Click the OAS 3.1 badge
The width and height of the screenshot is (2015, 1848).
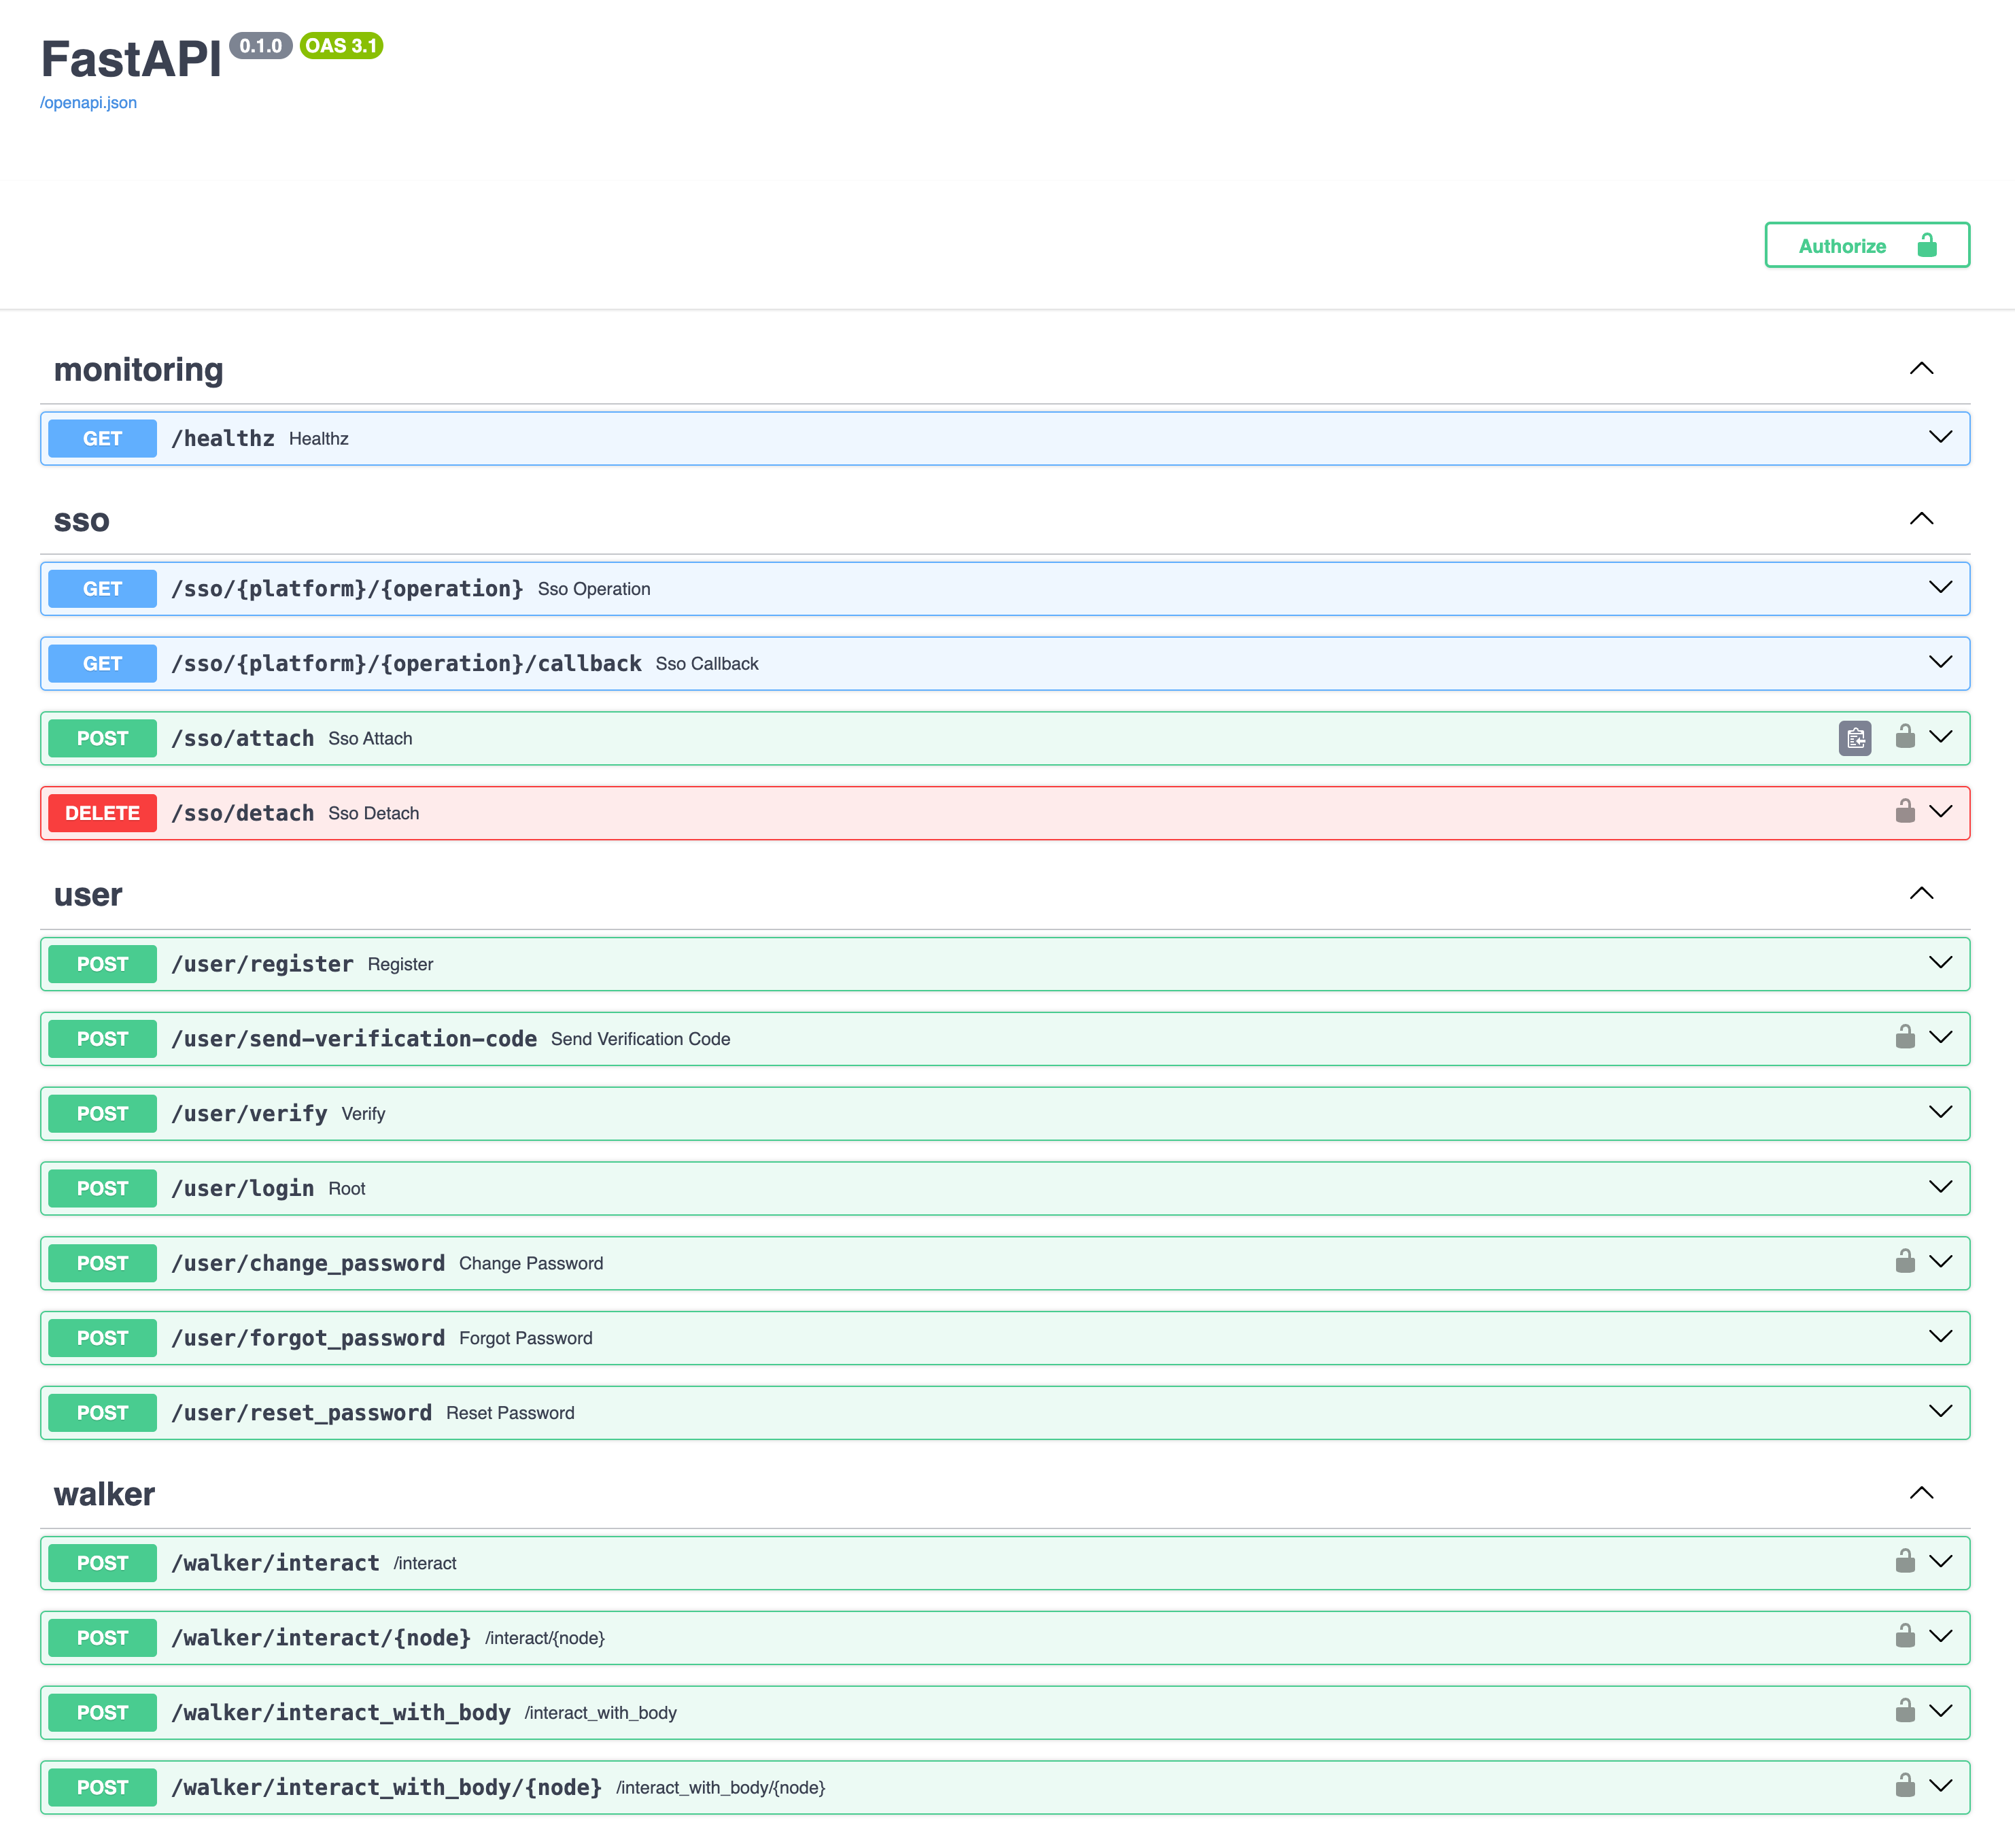pos(341,46)
